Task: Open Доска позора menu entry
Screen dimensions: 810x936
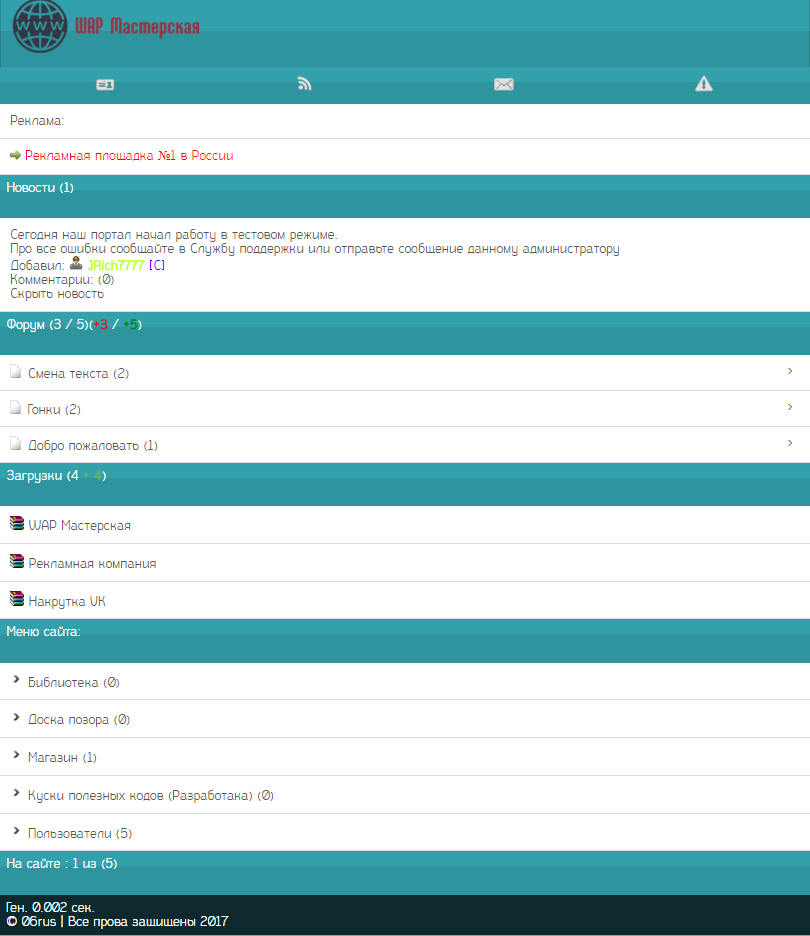Action: (78, 720)
